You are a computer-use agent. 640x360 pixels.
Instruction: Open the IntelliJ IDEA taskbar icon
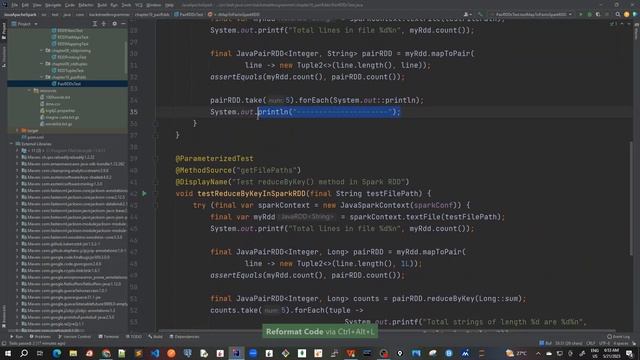[x=236, y=353]
